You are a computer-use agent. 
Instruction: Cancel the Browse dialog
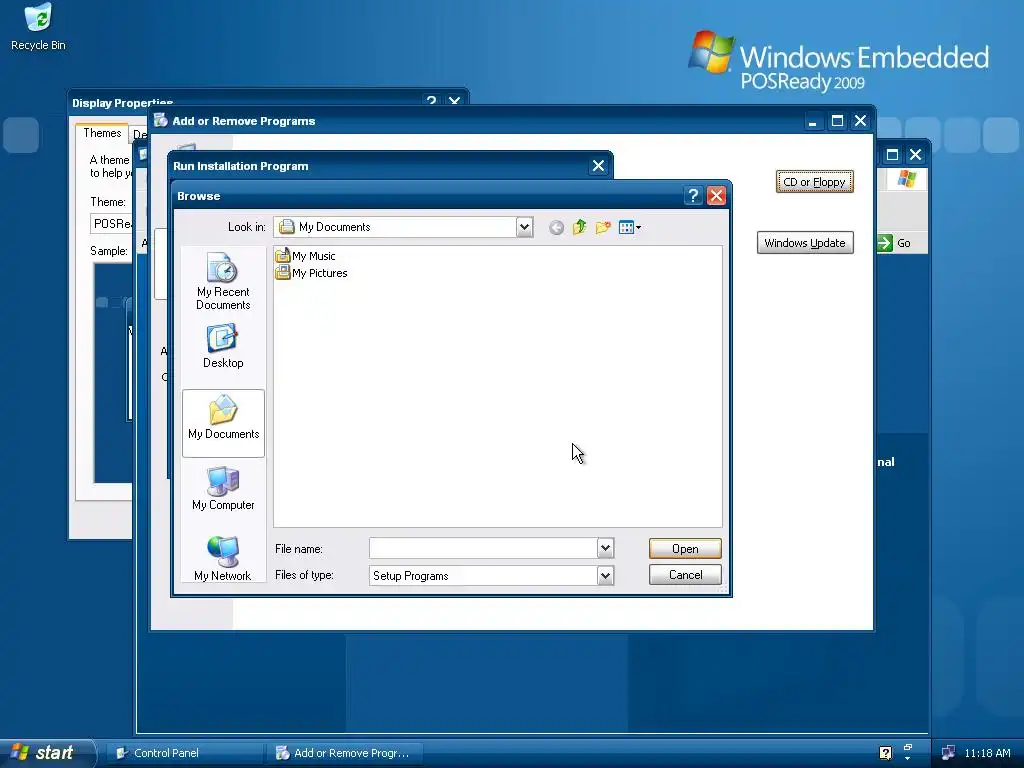pyautogui.click(x=685, y=575)
